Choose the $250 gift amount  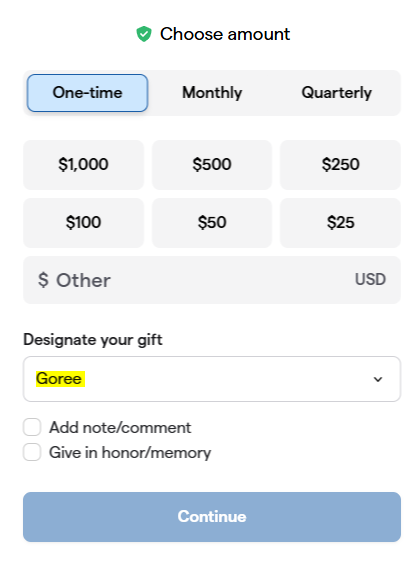tap(340, 165)
